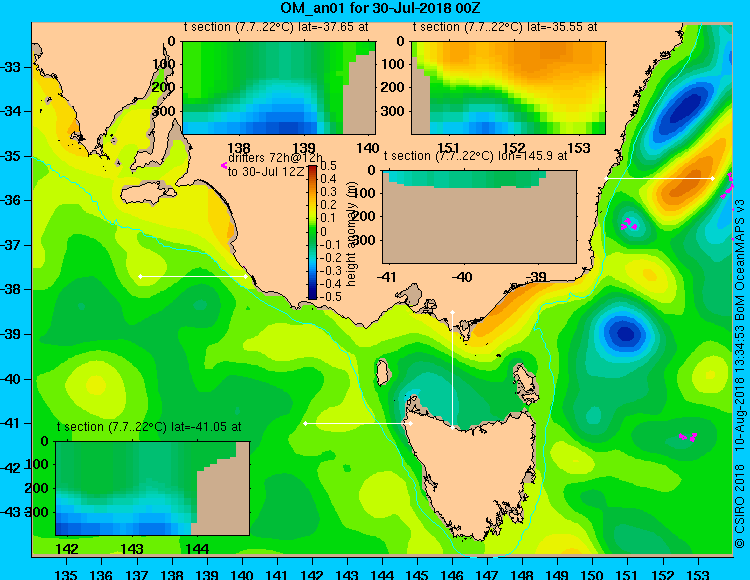Click the -37 latitude label on left axis
The width and height of the screenshot is (750, 580).
coord(11,245)
